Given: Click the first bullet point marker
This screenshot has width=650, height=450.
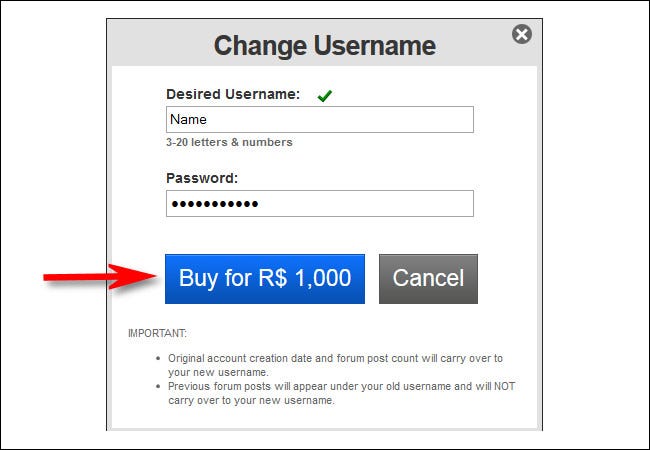Looking at the screenshot, I should click(159, 358).
